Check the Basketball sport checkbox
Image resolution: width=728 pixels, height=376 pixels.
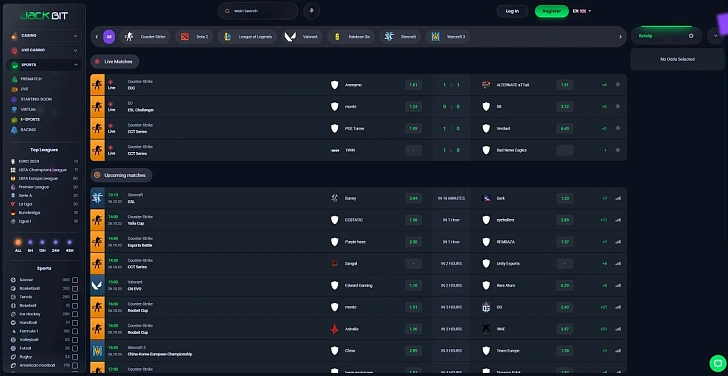75,288
